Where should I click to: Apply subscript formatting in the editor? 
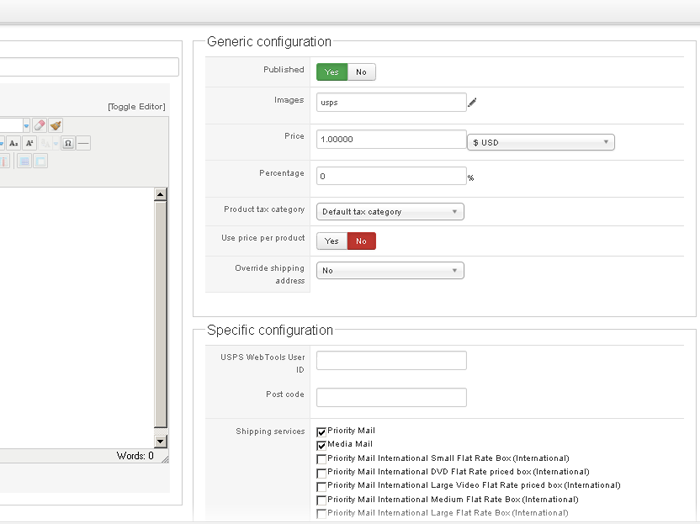click(x=14, y=143)
